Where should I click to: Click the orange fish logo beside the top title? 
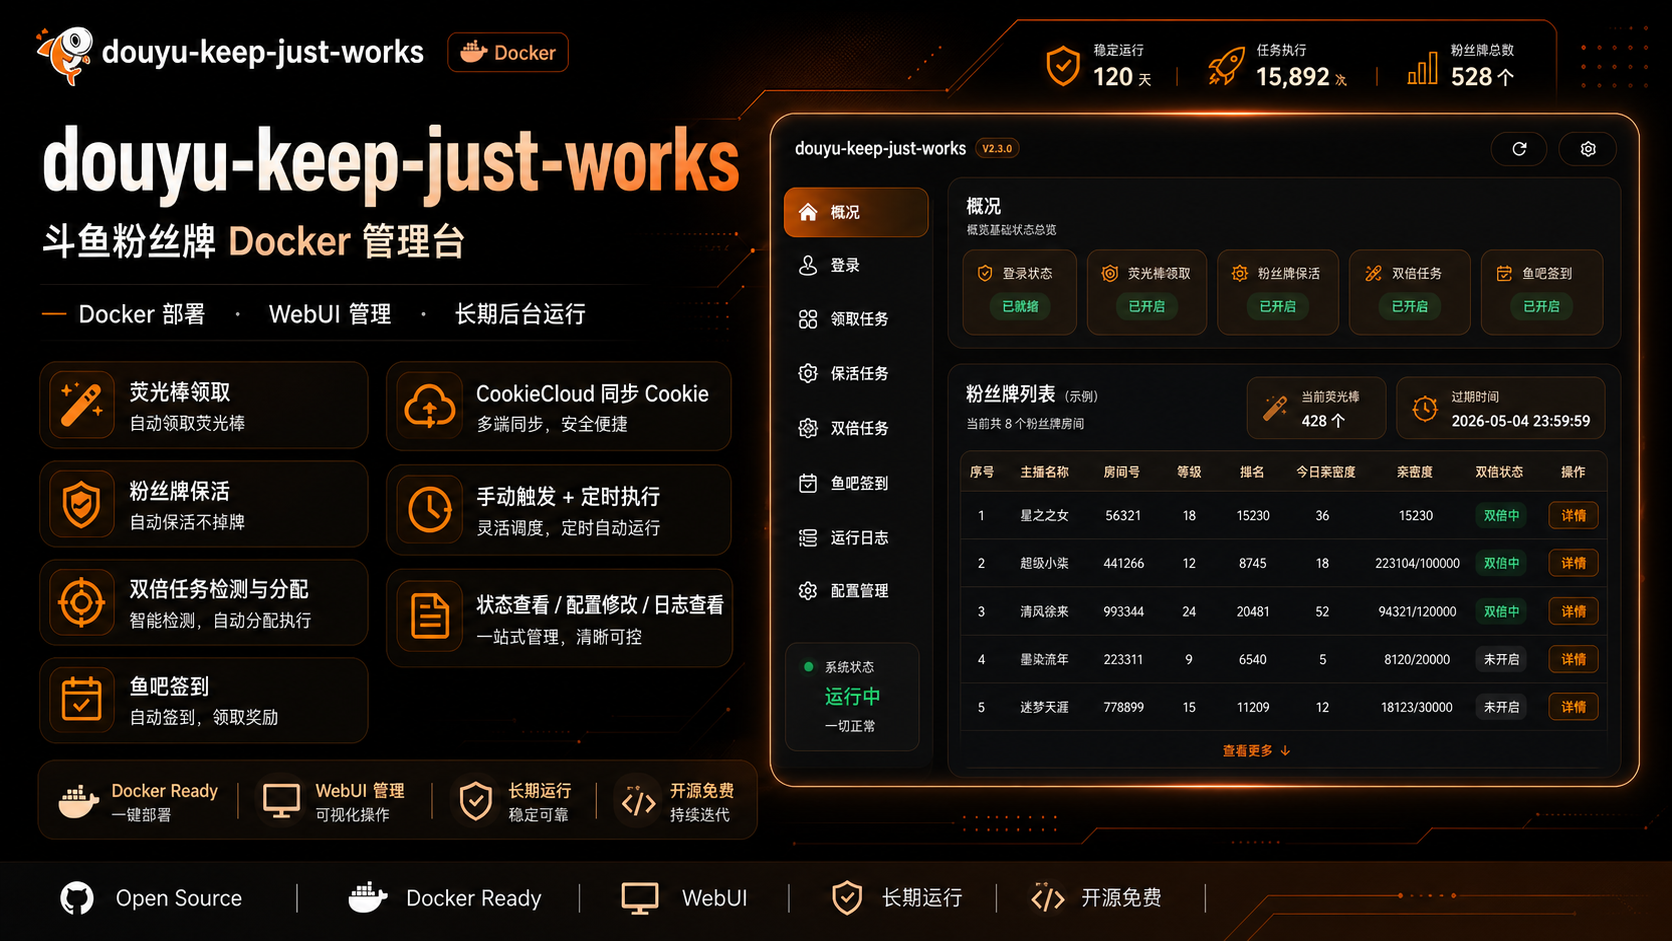[65, 54]
